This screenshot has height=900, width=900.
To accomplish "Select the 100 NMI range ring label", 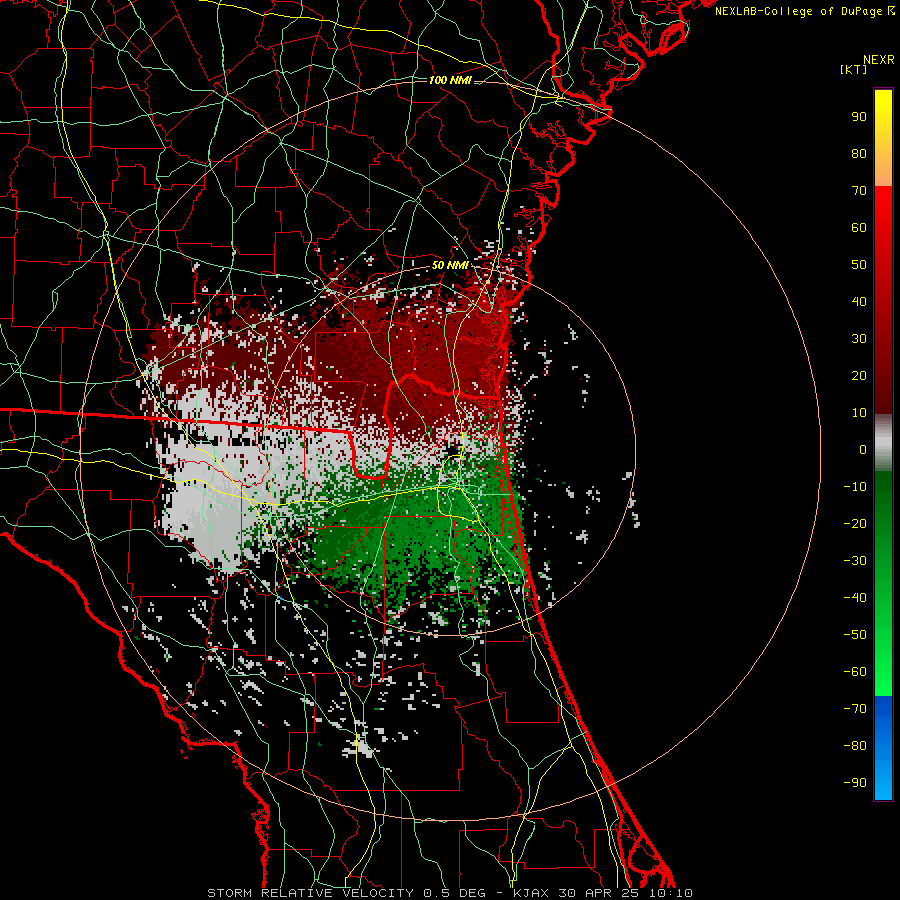I will tap(450, 80).
